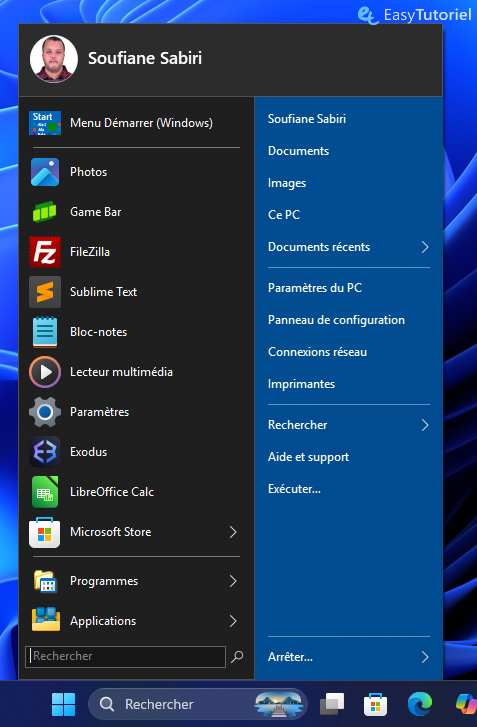Expand the Microsoft Store submenu arrow

233,532
